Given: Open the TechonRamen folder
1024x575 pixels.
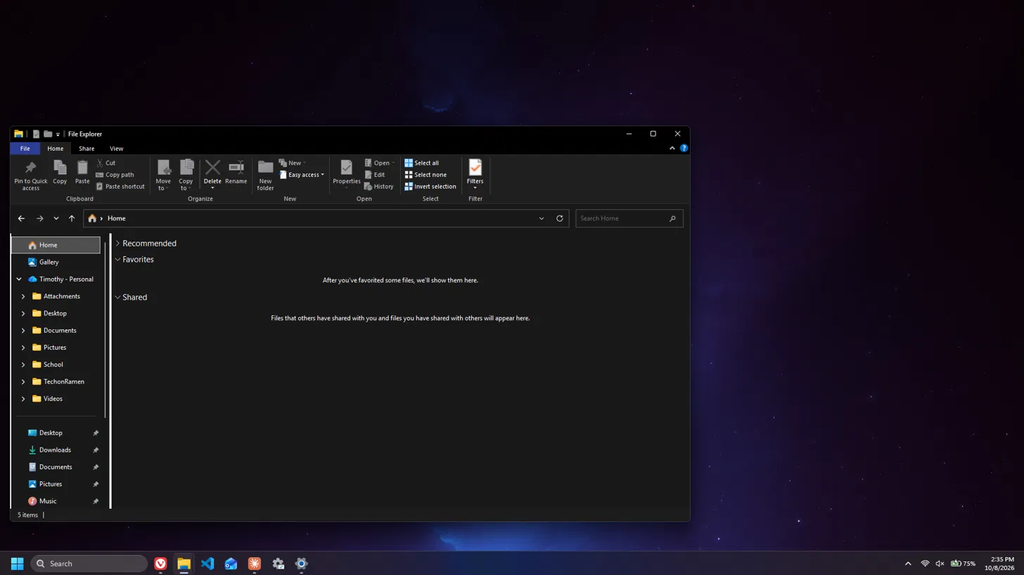Looking at the screenshot, I should coord(57,381).
